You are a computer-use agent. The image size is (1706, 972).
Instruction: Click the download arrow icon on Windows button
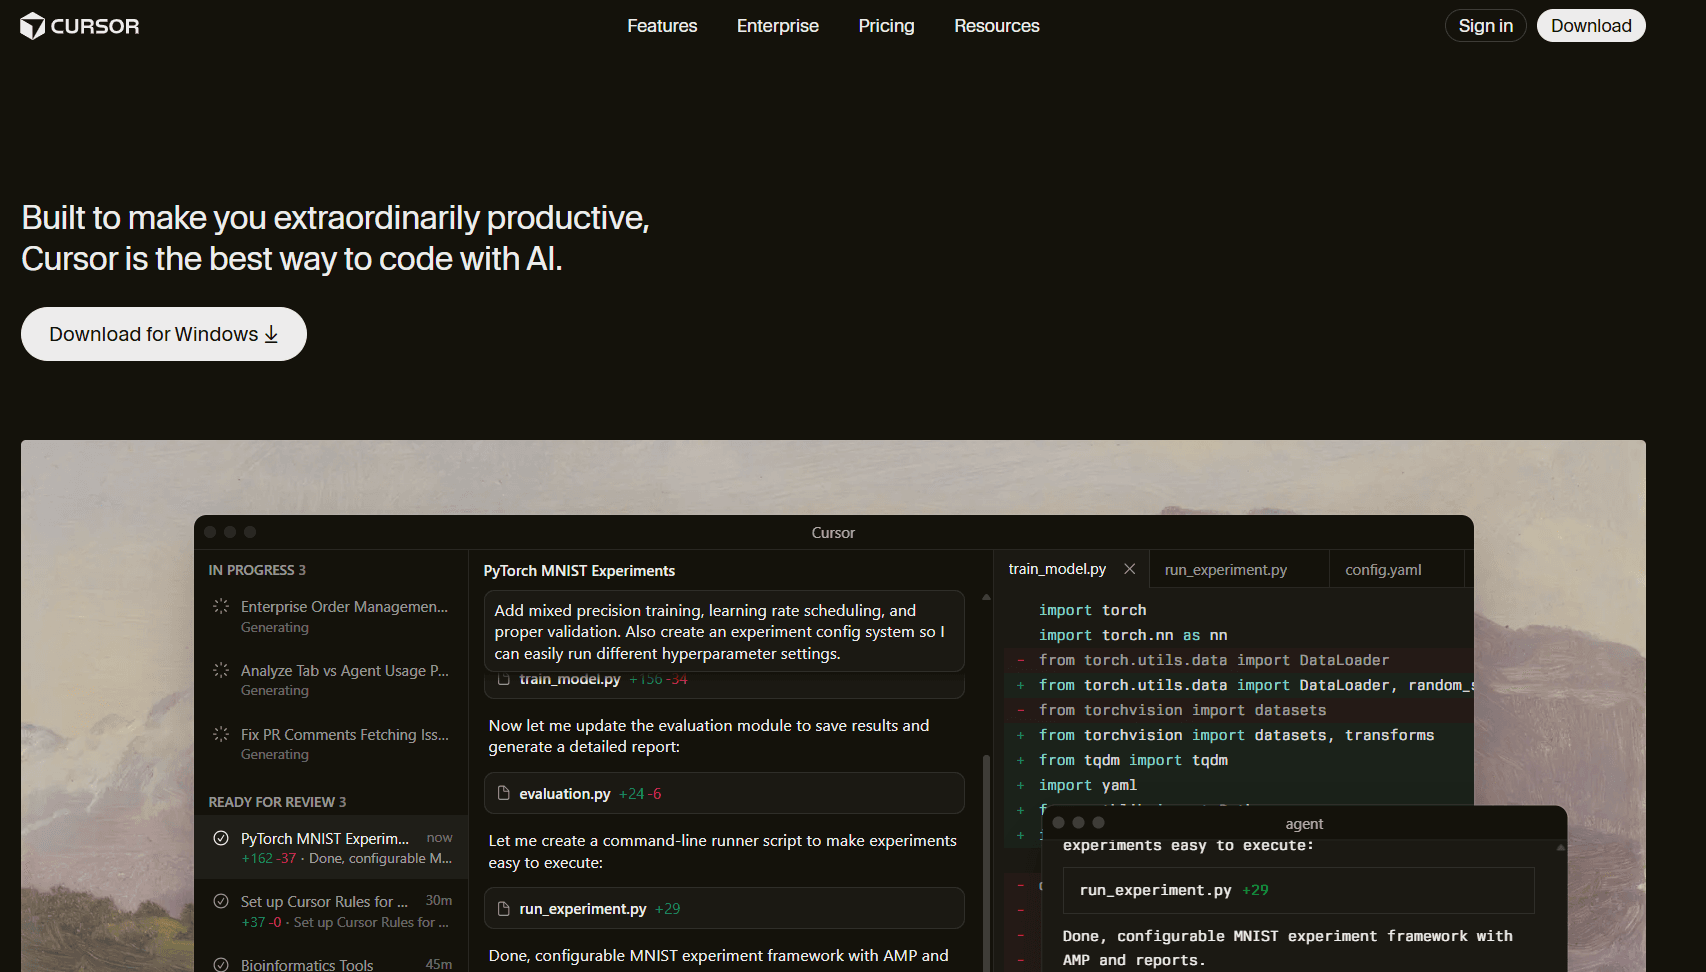click(x=271, y=335)
